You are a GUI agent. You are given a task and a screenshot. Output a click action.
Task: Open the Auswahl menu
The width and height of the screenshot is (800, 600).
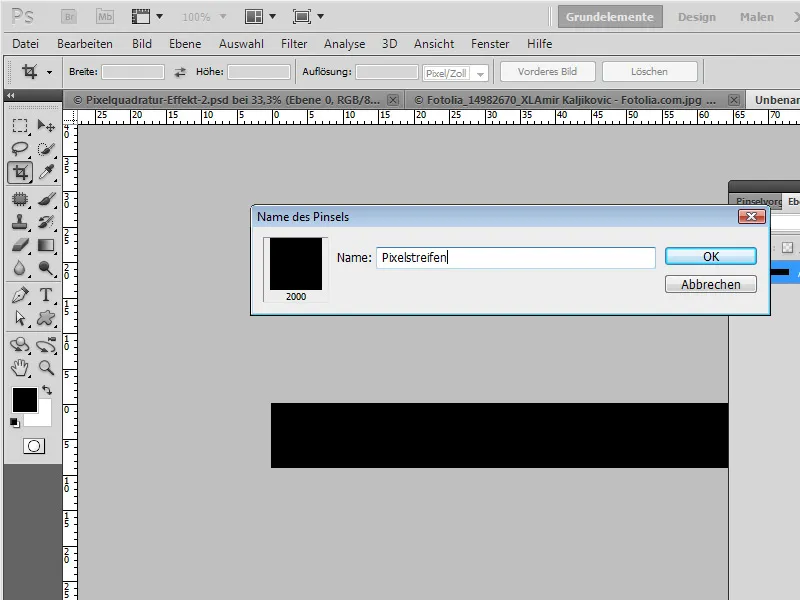241,44
